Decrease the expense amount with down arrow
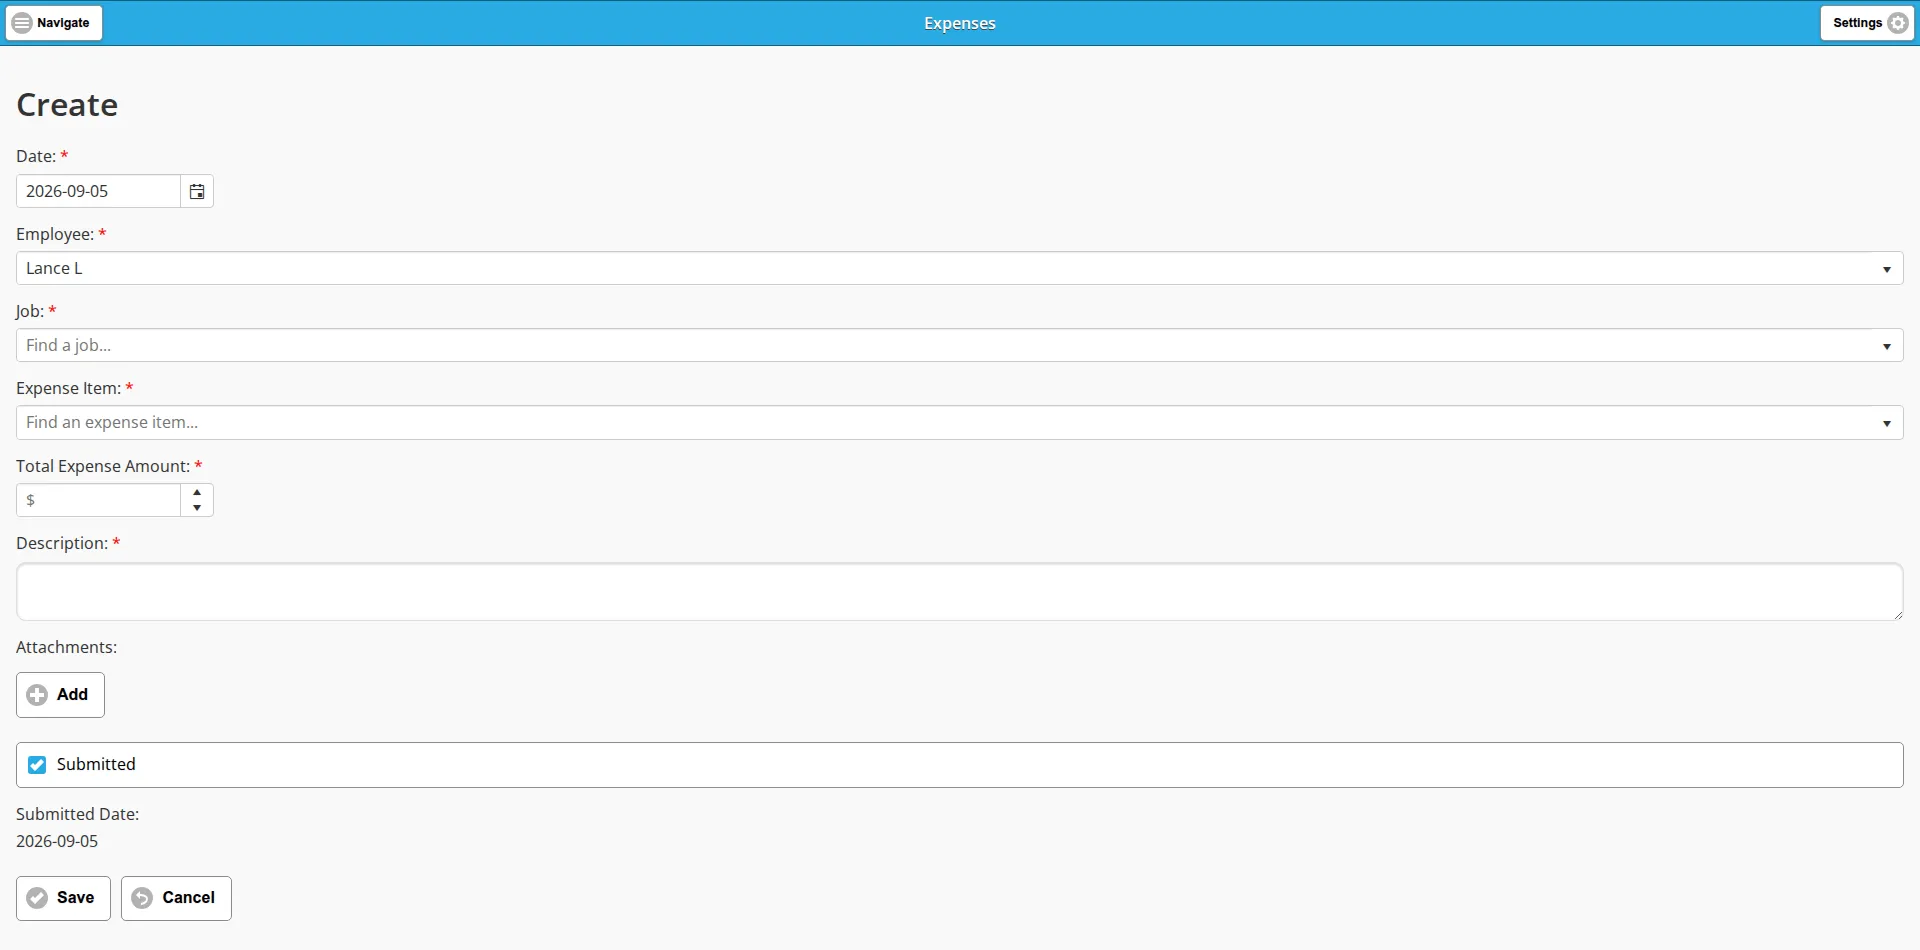The height and width of the screenshot is (950, 1920). pyautogui.click(x=198, y=509)
